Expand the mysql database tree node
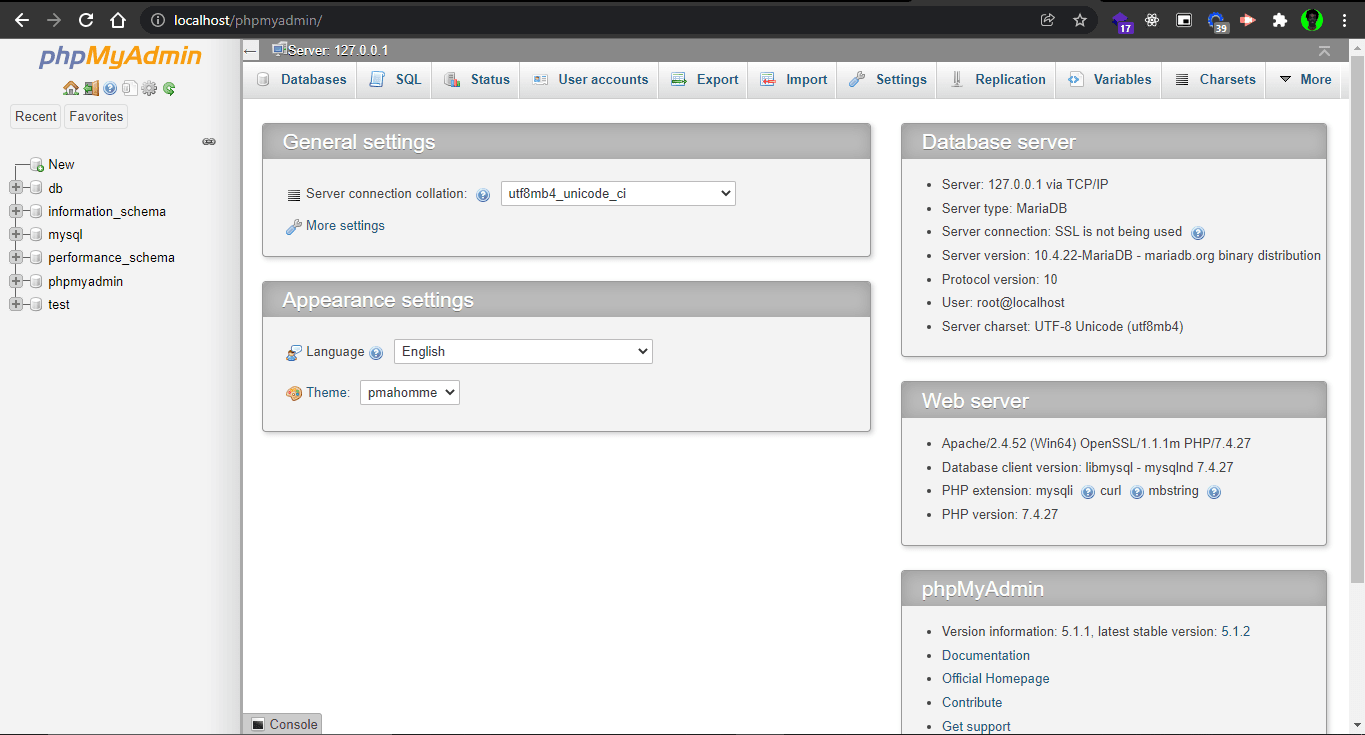1365x735 pixels. coord(15,235)
